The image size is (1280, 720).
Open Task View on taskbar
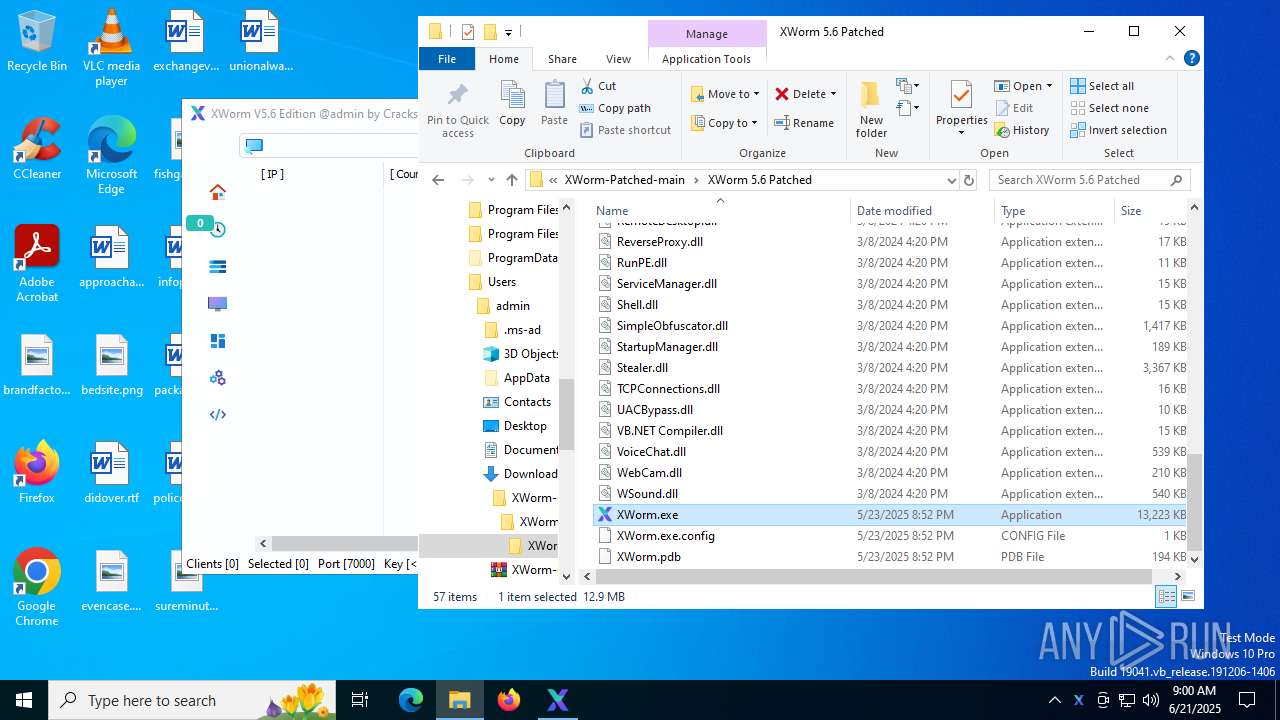click(360, 700)
